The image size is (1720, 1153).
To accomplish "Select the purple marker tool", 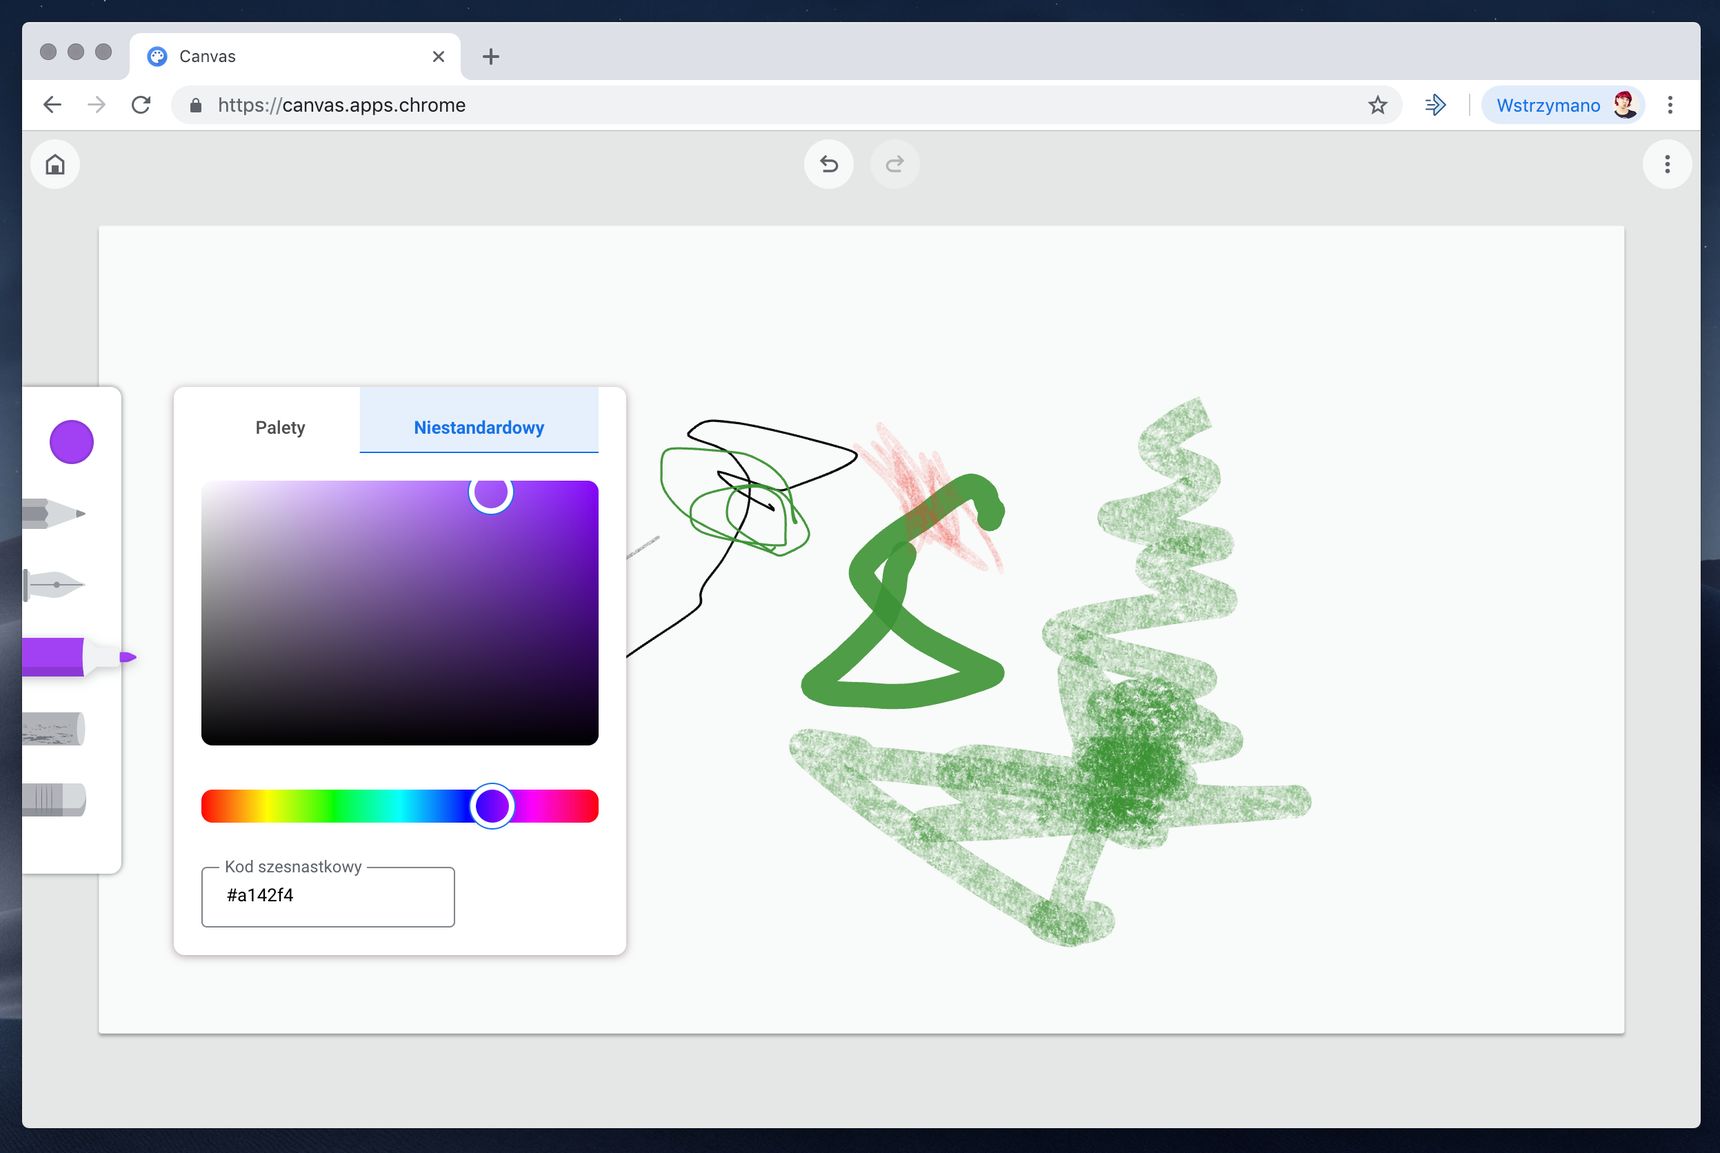I will tap(78, 657).
